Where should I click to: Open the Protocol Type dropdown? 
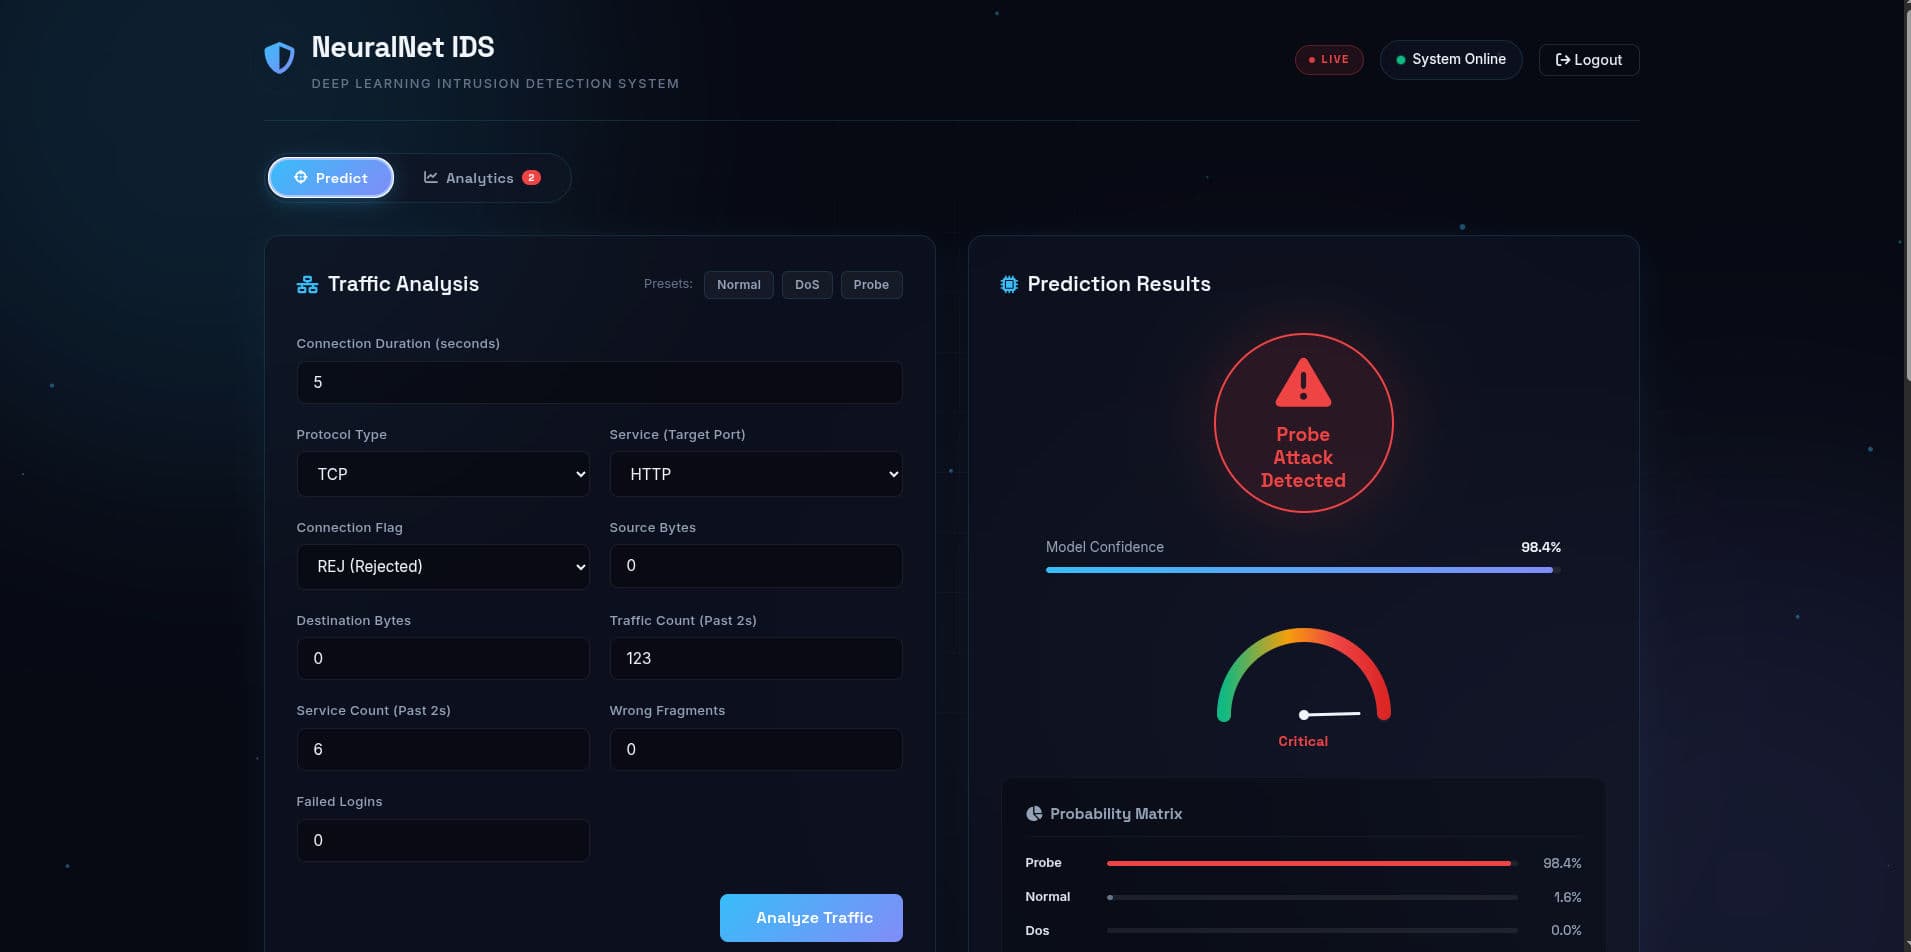pos(443,473)
